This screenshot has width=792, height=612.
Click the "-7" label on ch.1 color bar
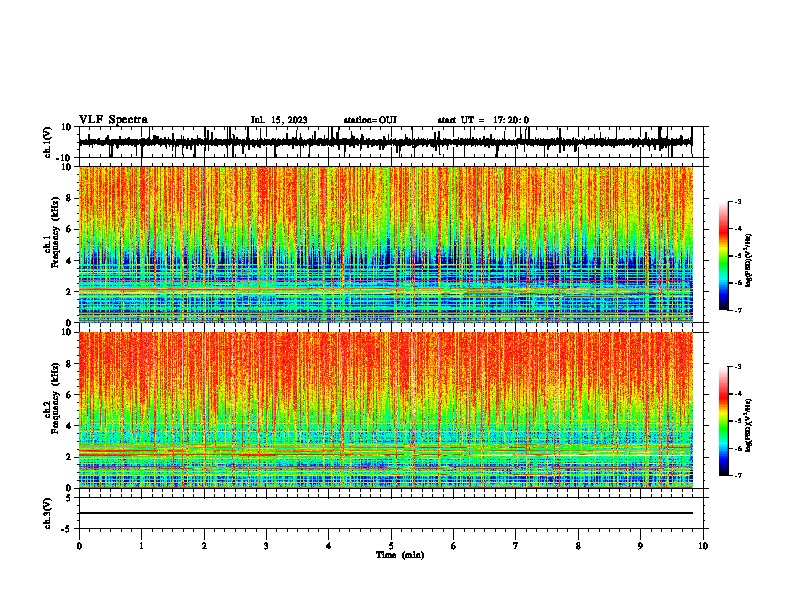[737, 310]
